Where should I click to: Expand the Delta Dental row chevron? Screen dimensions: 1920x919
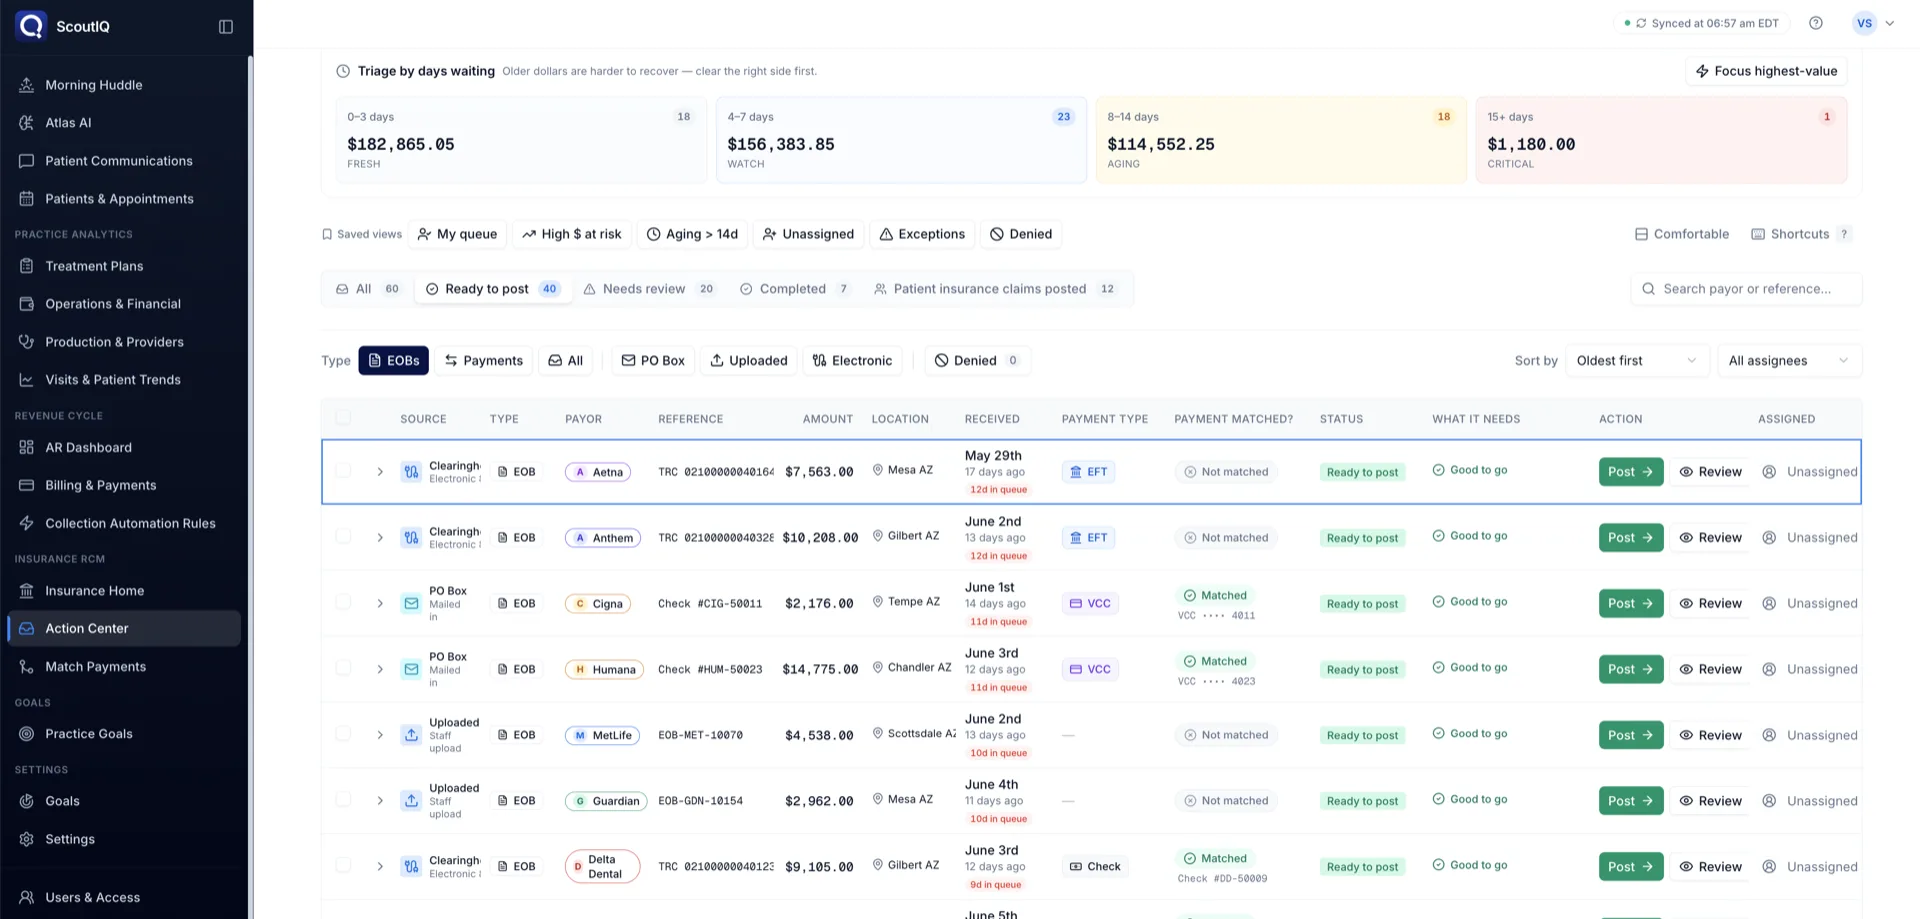(x=380, y=867)
